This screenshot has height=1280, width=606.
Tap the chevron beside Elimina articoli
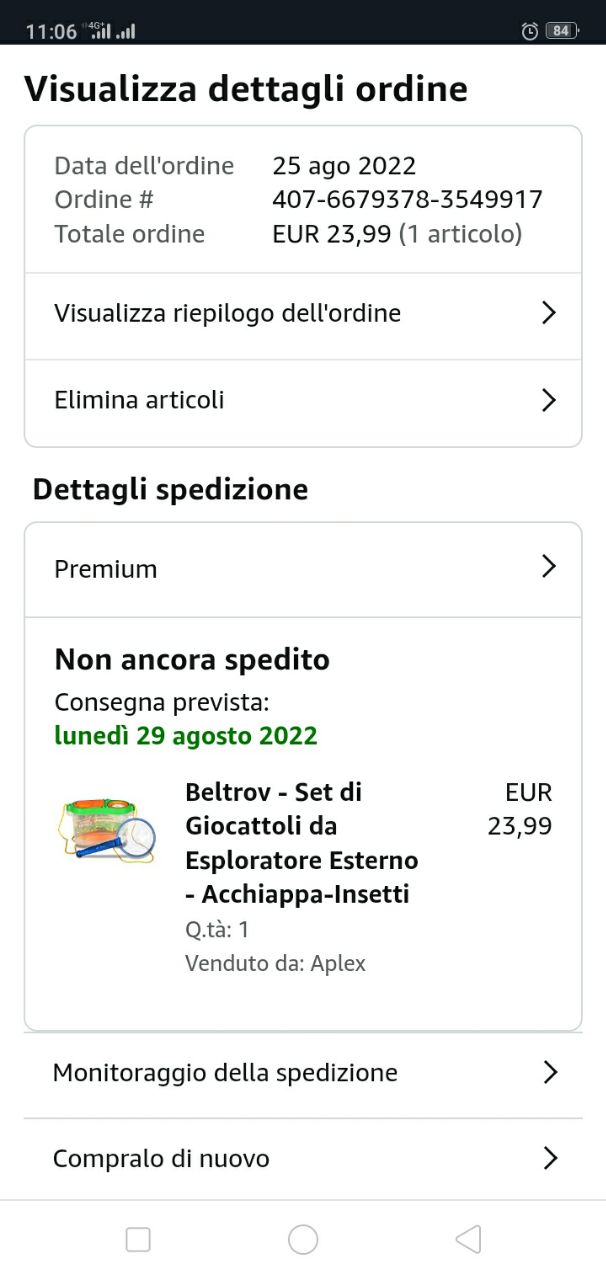point(548,400)
